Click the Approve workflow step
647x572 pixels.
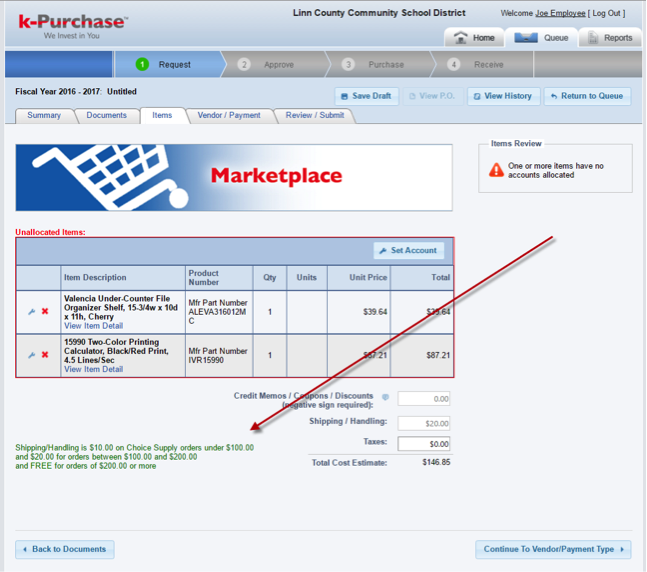[273, 64]
